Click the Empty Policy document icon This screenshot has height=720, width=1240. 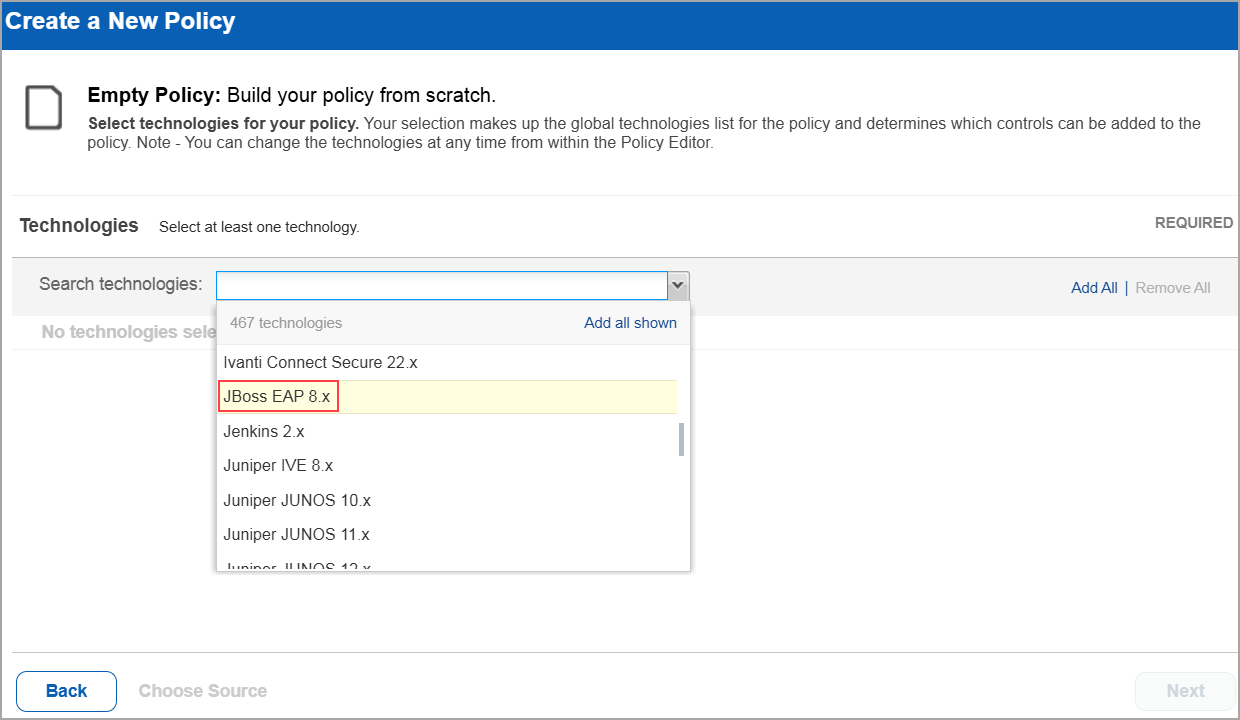44,107
